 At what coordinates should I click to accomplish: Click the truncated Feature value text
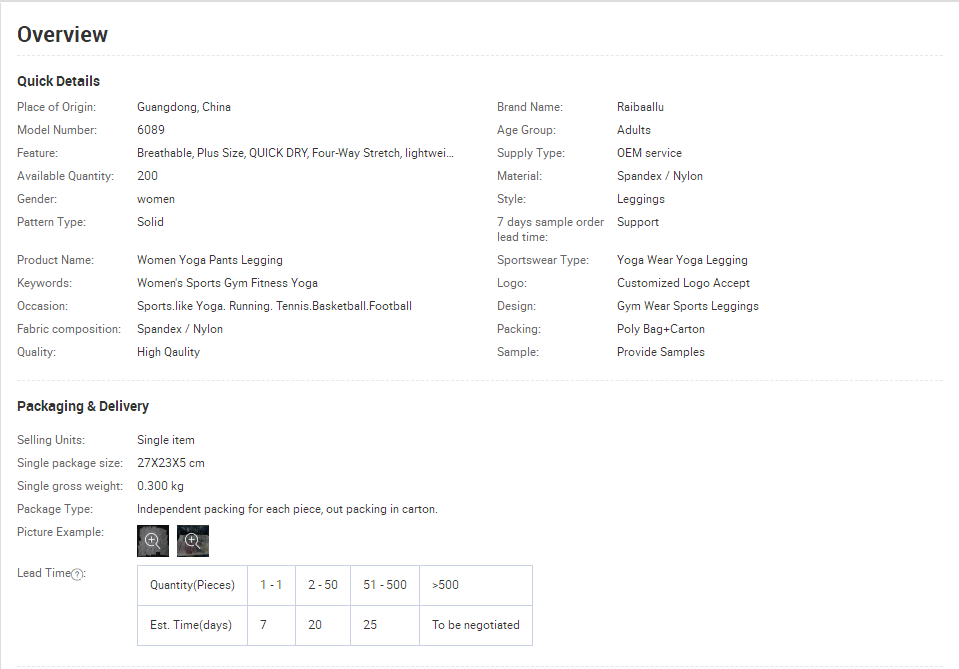[295, 153]
